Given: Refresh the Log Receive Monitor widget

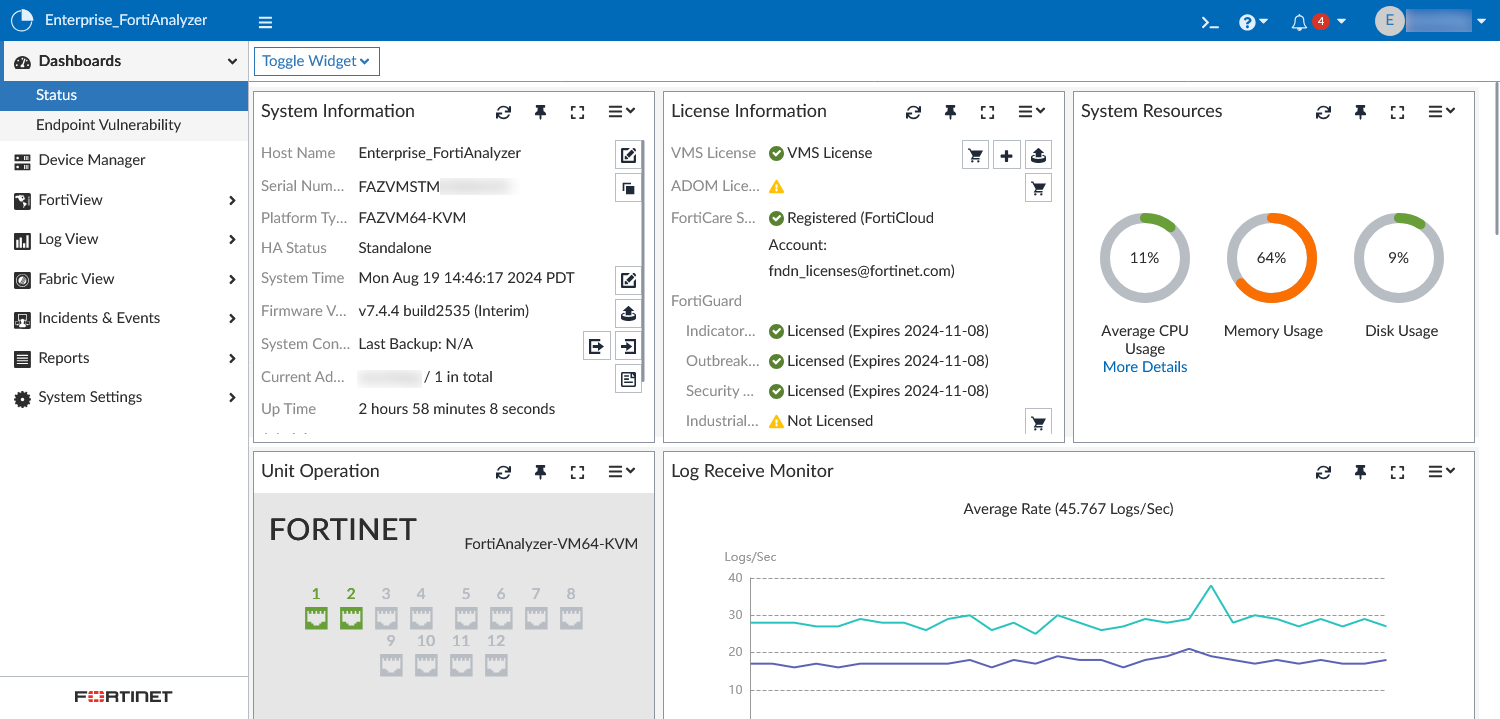Looking at the screenshot, I should (1323, 472).
